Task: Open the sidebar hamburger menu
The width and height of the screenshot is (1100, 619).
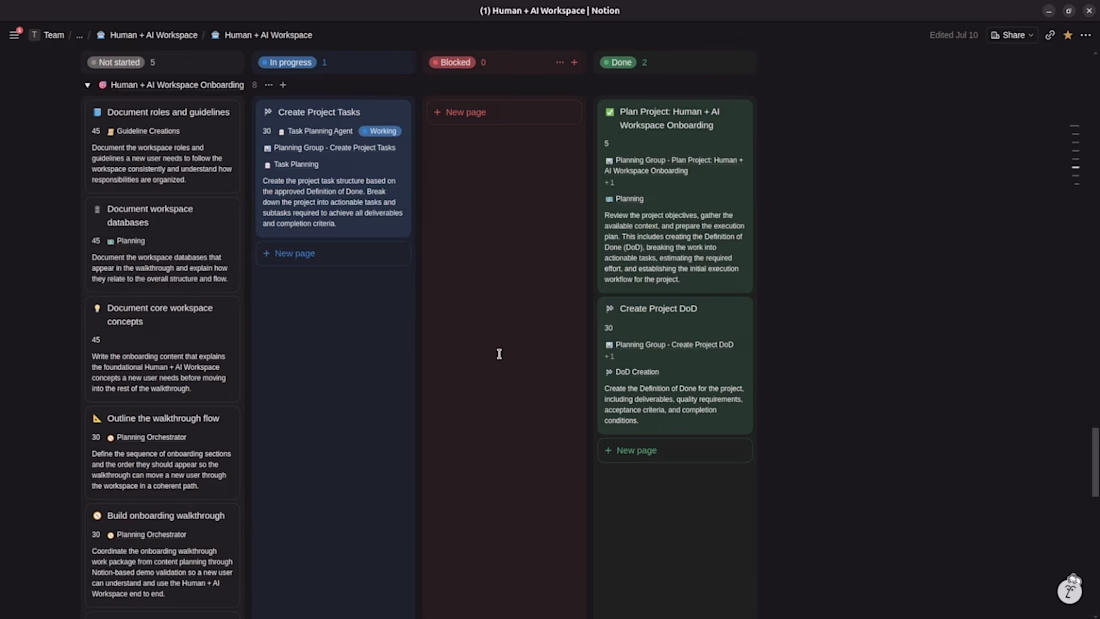Action: (14, 35)
